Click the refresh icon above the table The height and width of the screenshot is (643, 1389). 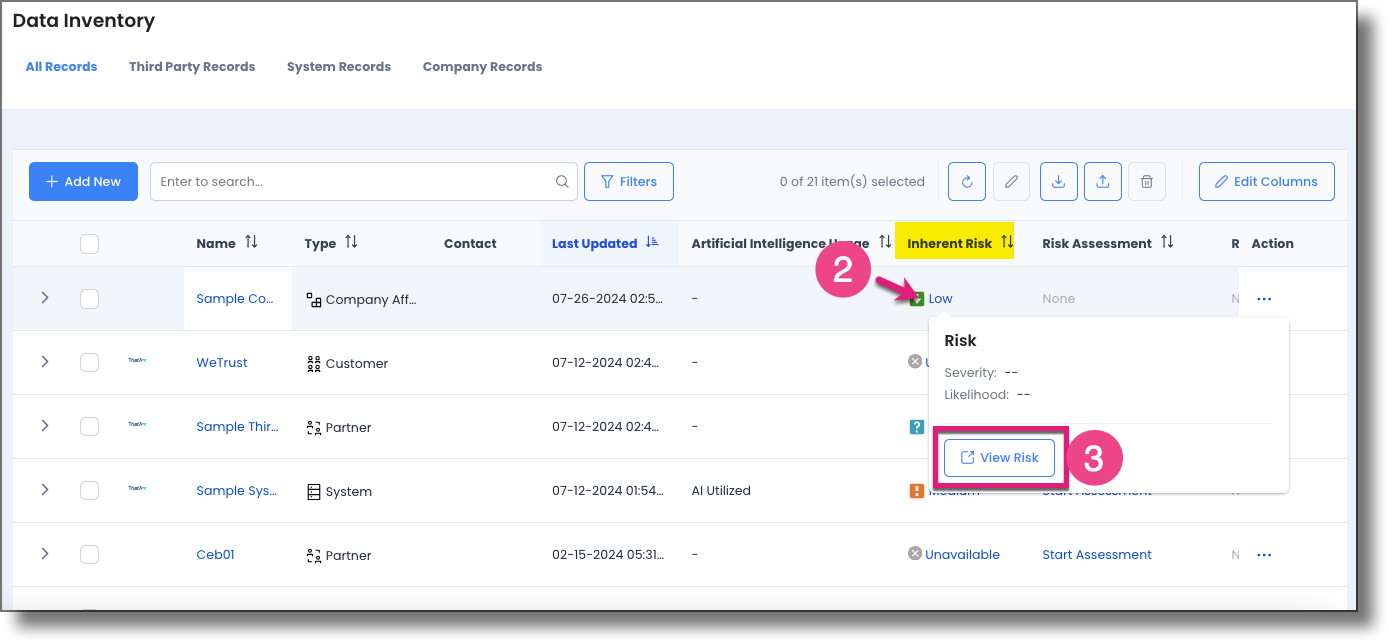coord(966,181)
